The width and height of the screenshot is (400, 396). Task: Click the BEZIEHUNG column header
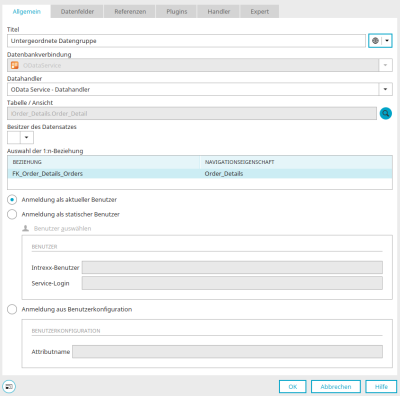[x=104, y=162]
